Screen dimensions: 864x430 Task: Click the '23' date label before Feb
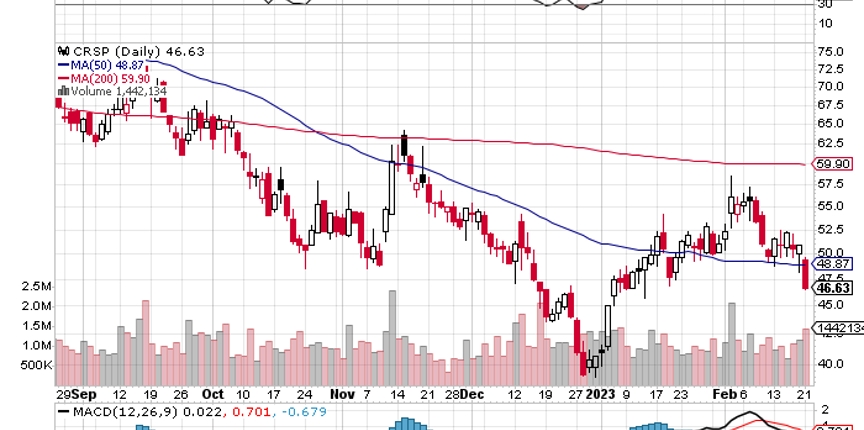pyautogui.click(x=681, y=395)
